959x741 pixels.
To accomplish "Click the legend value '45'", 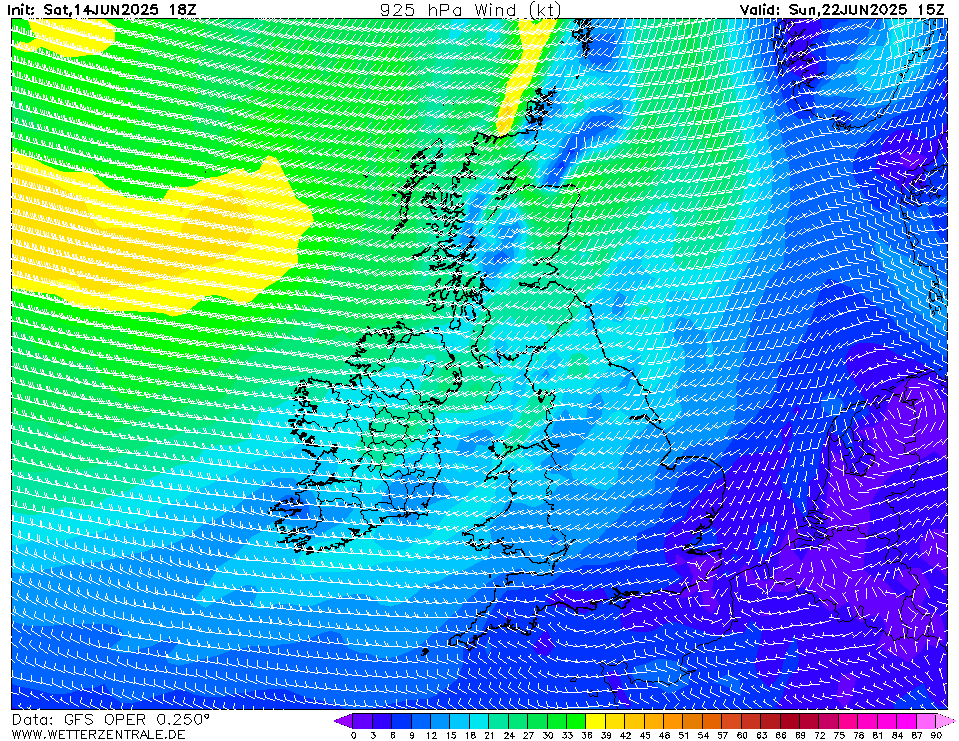I will click(645, 735).
